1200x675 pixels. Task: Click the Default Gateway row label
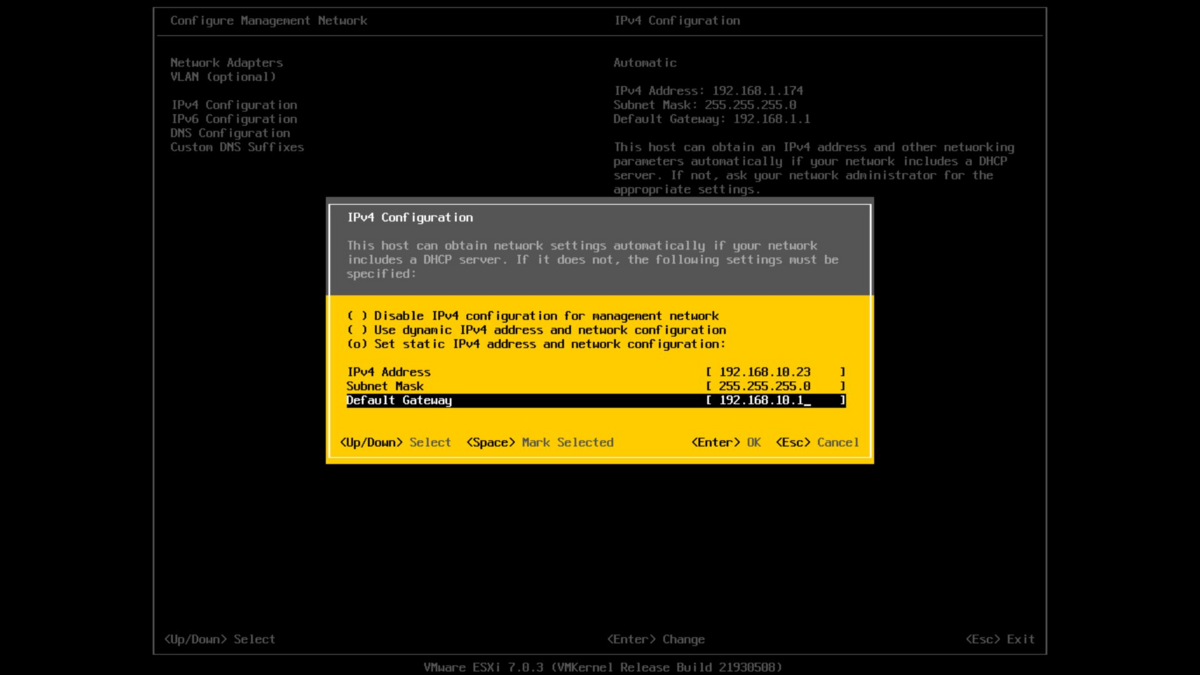click(399, 400)
